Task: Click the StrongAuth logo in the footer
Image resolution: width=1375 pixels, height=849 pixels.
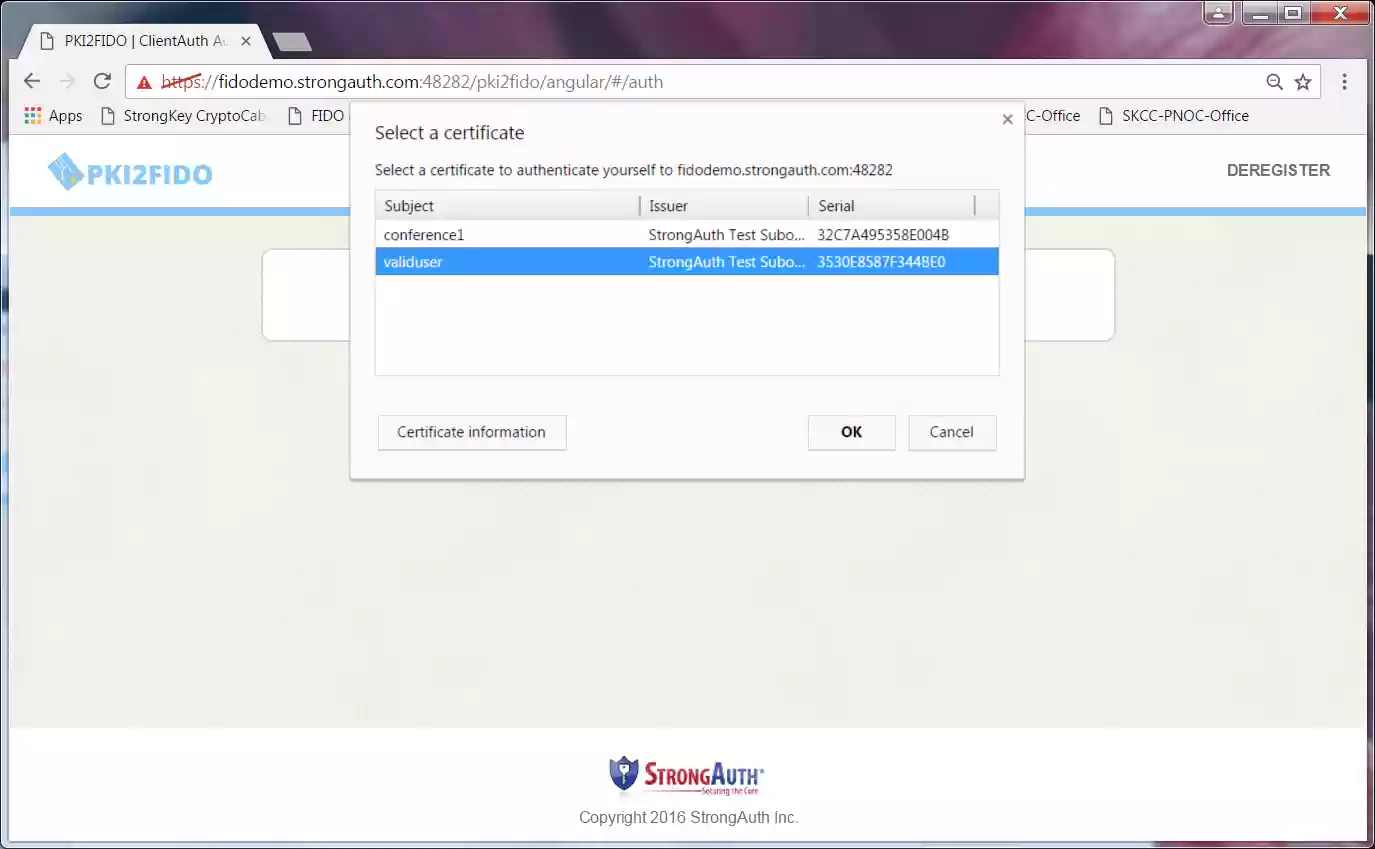Action: (x=687, y=773)
